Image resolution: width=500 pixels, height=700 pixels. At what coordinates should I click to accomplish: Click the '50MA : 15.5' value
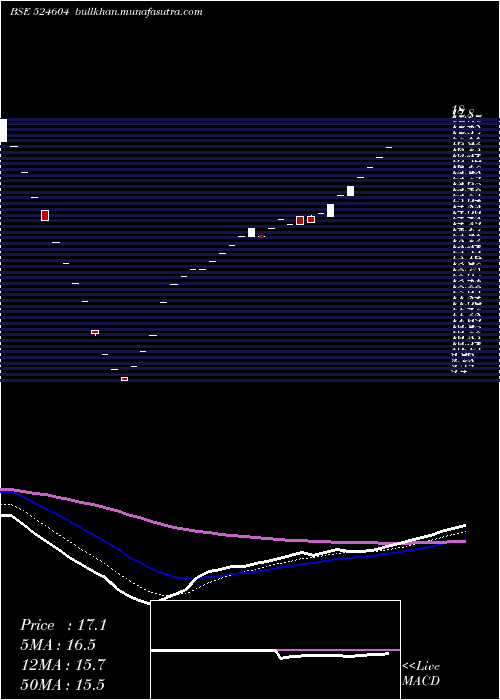point(62,685)
